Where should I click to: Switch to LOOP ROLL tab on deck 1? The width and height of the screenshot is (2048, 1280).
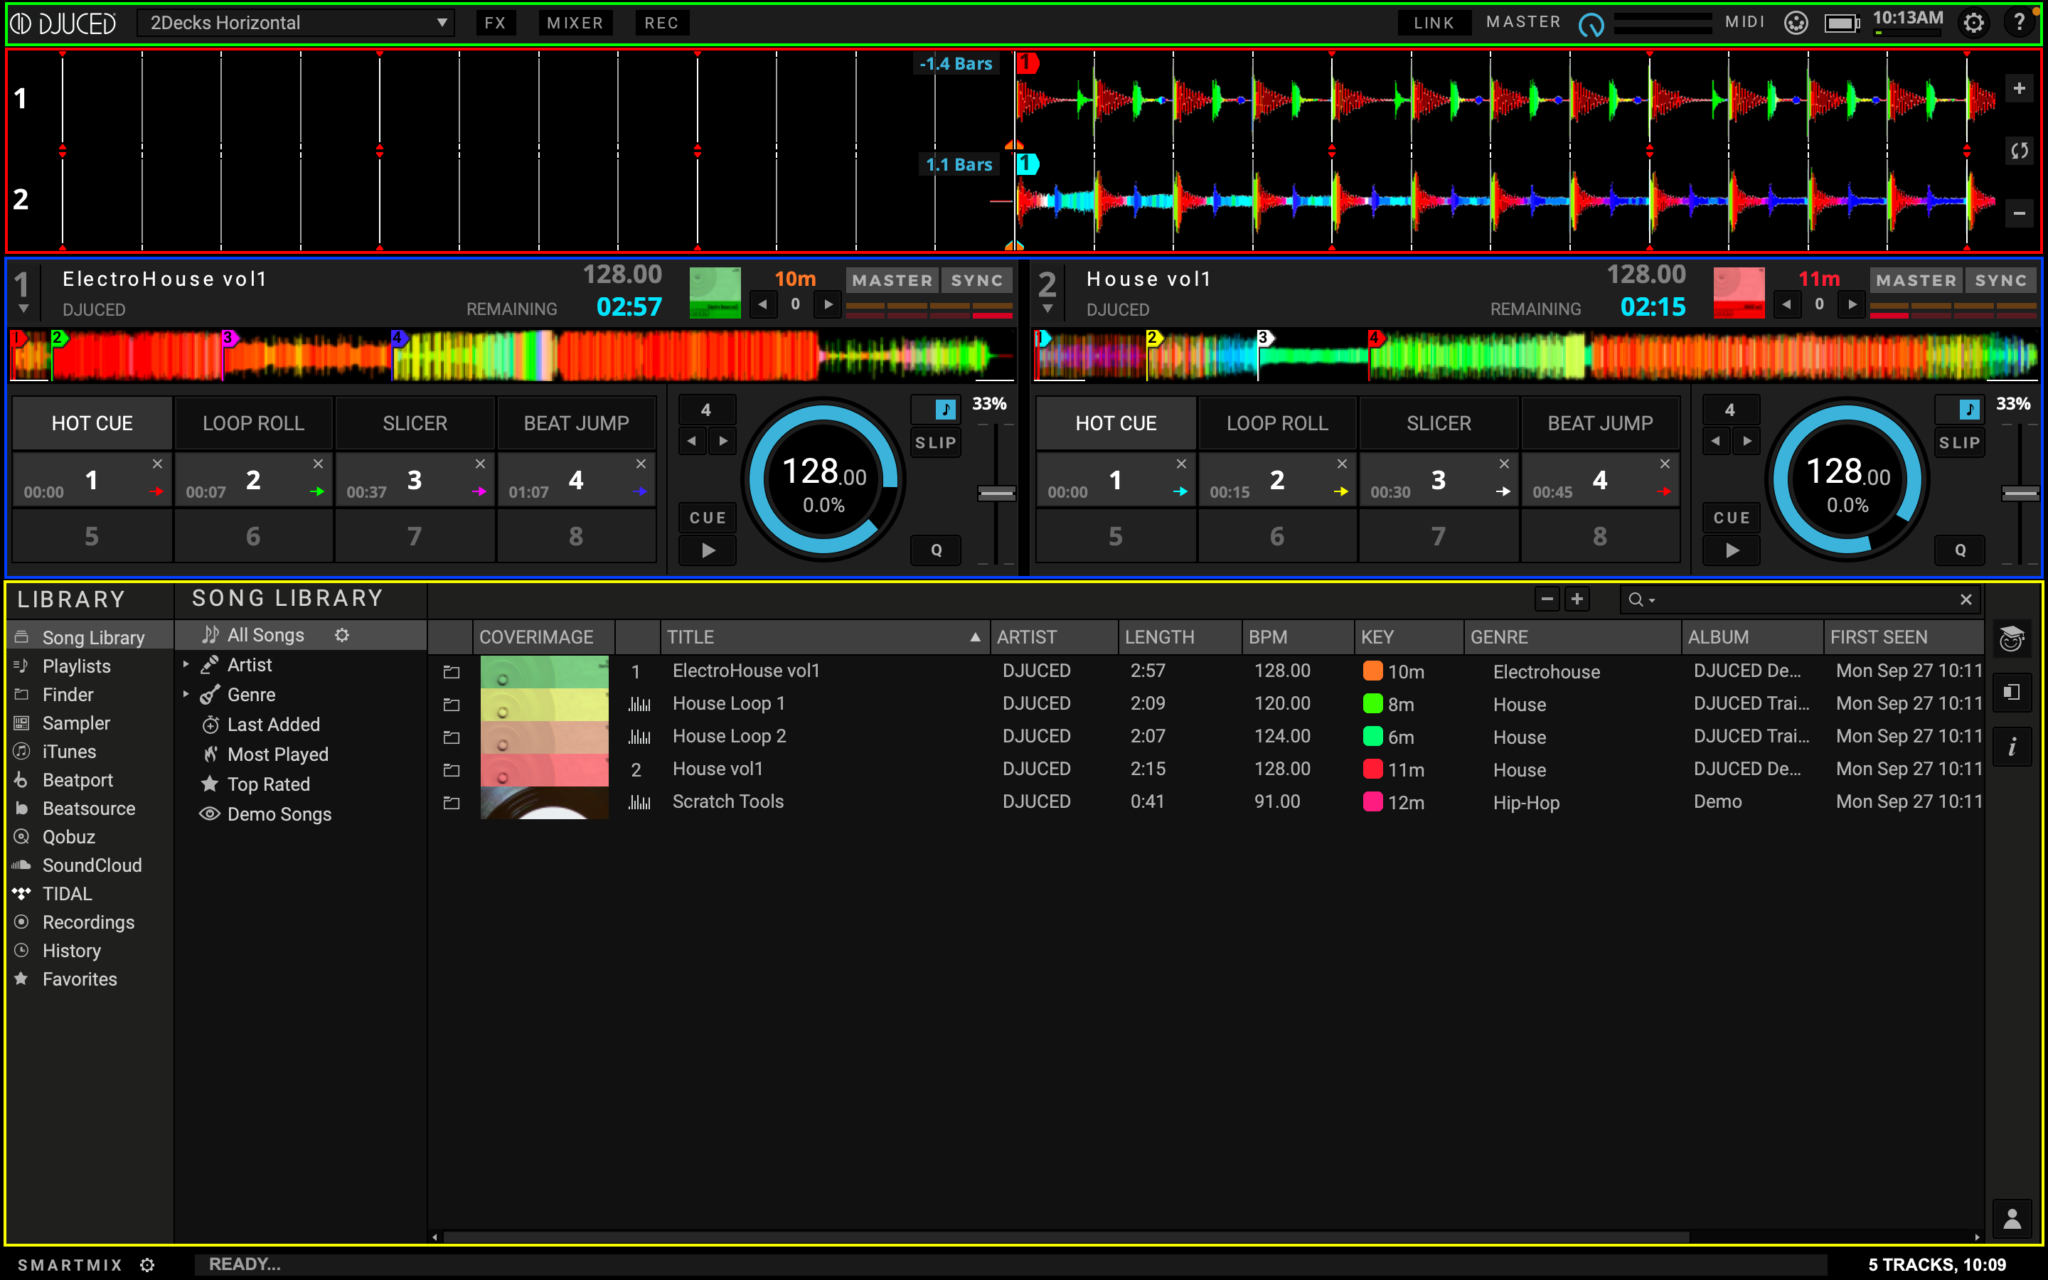pos(253,423)
